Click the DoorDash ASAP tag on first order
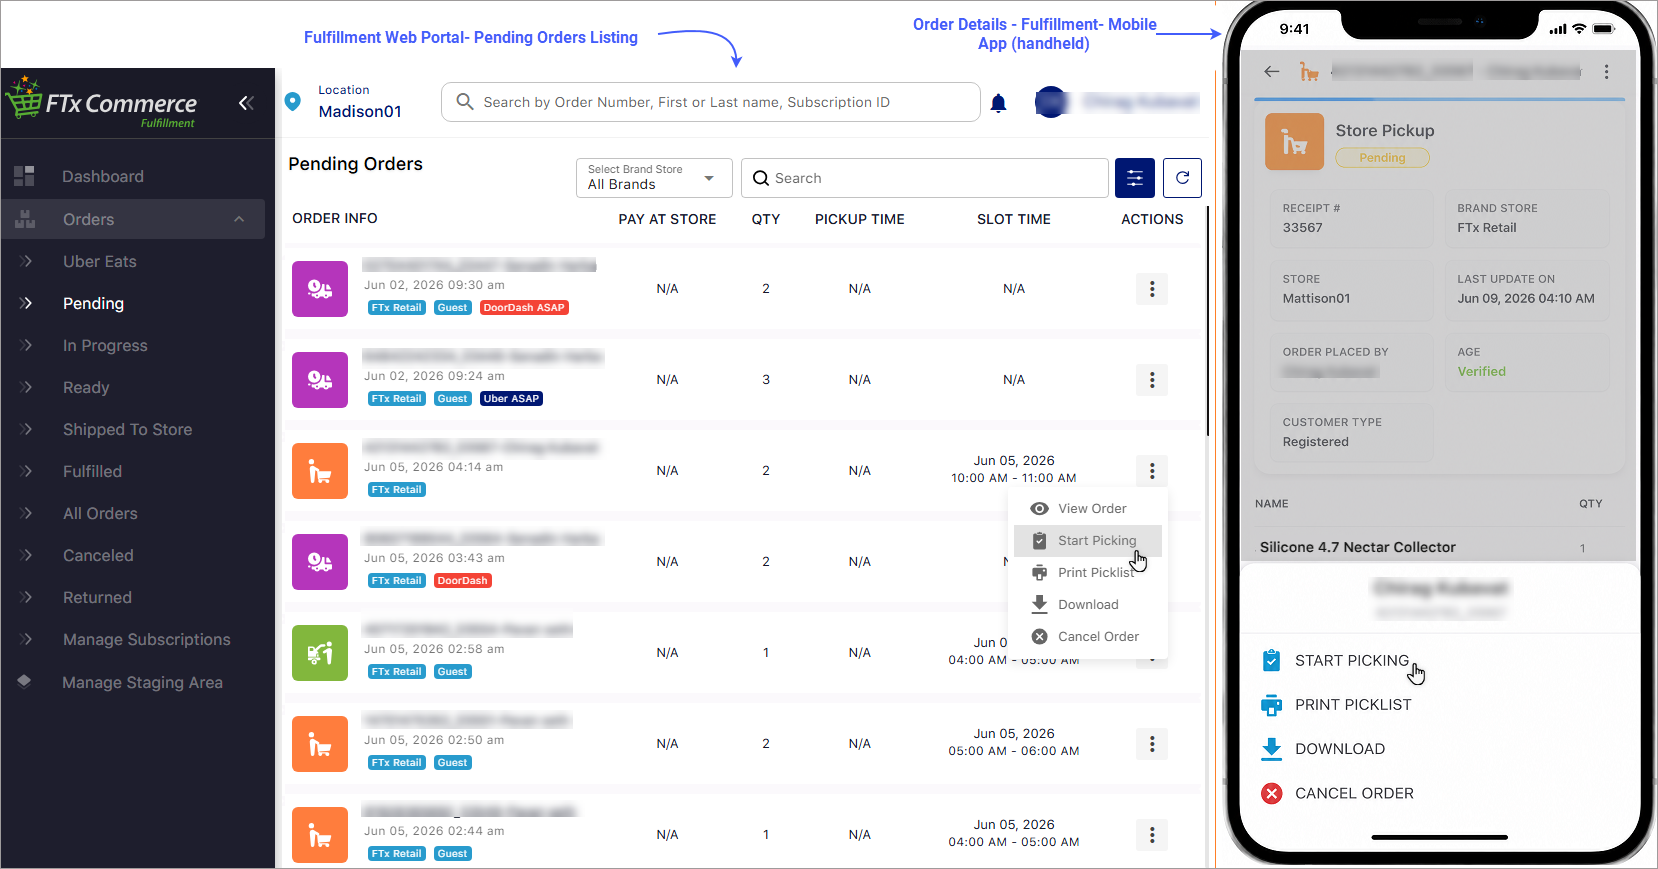The image size is (1658, 869). [524, 308]
